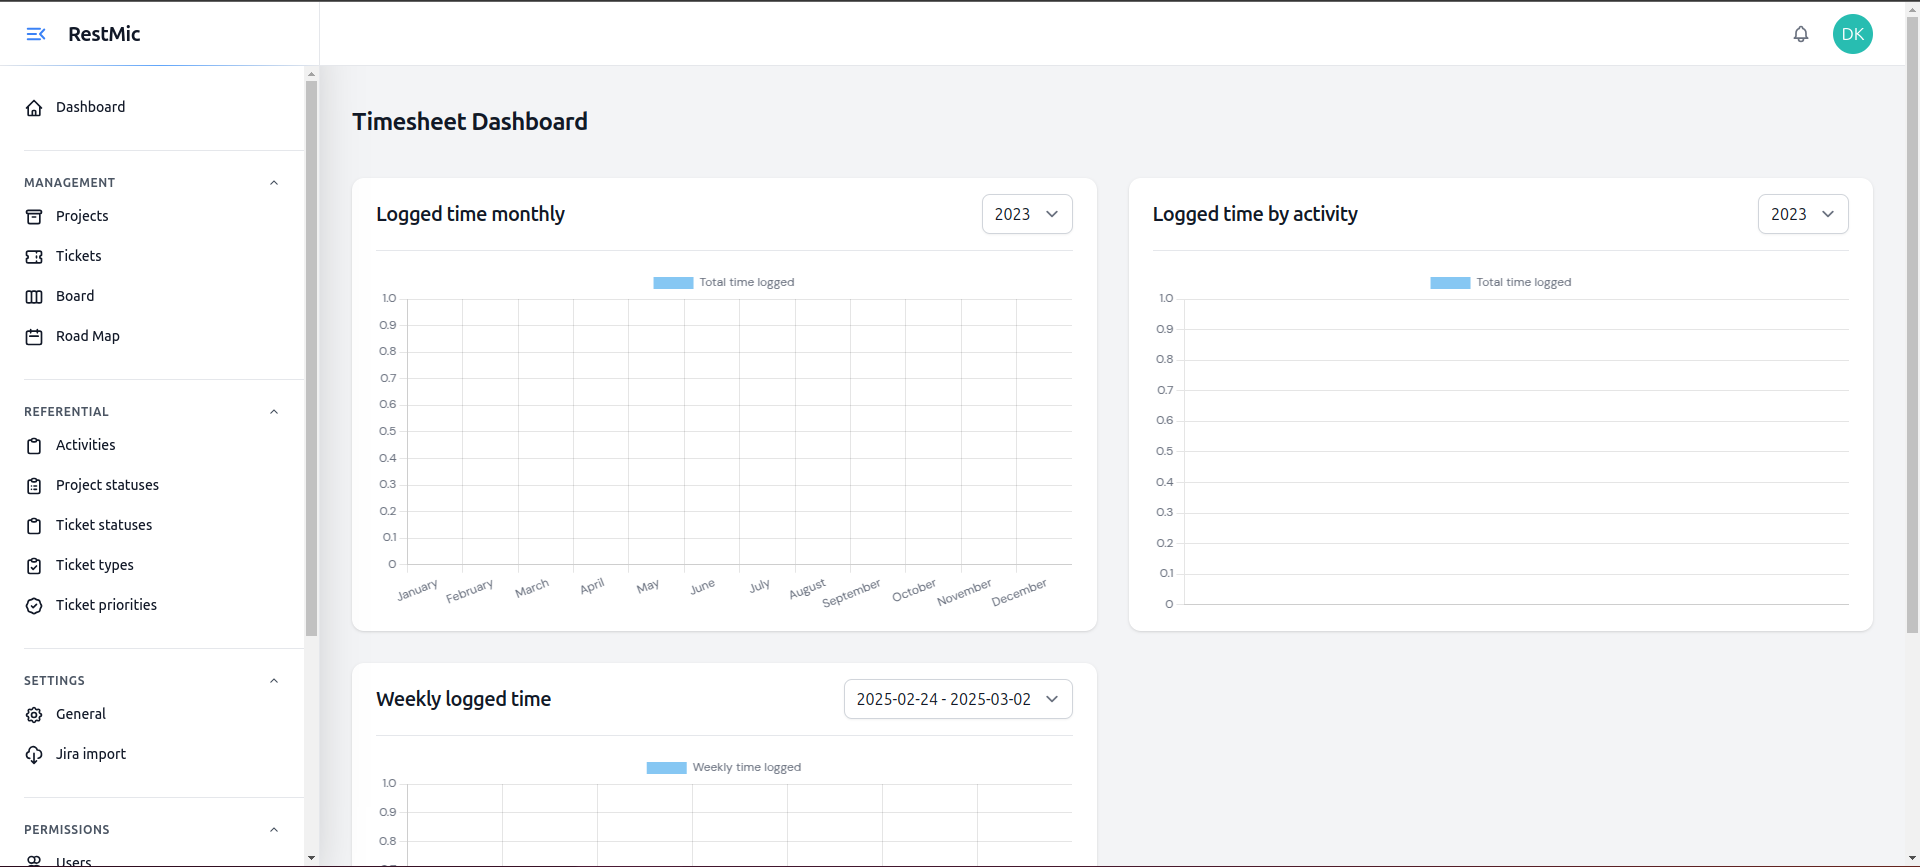The height and width of the screenshot is (867, 1920).
Task: Toggle the Total time logged legend in activity chart
Action: (1500, 283)
